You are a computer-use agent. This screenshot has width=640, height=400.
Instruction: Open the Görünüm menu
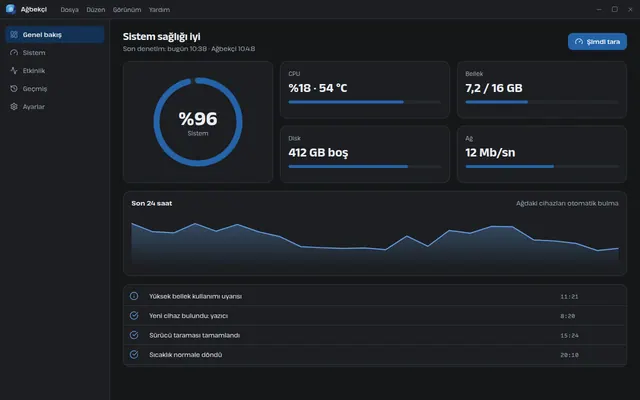[x=127, y=9]
